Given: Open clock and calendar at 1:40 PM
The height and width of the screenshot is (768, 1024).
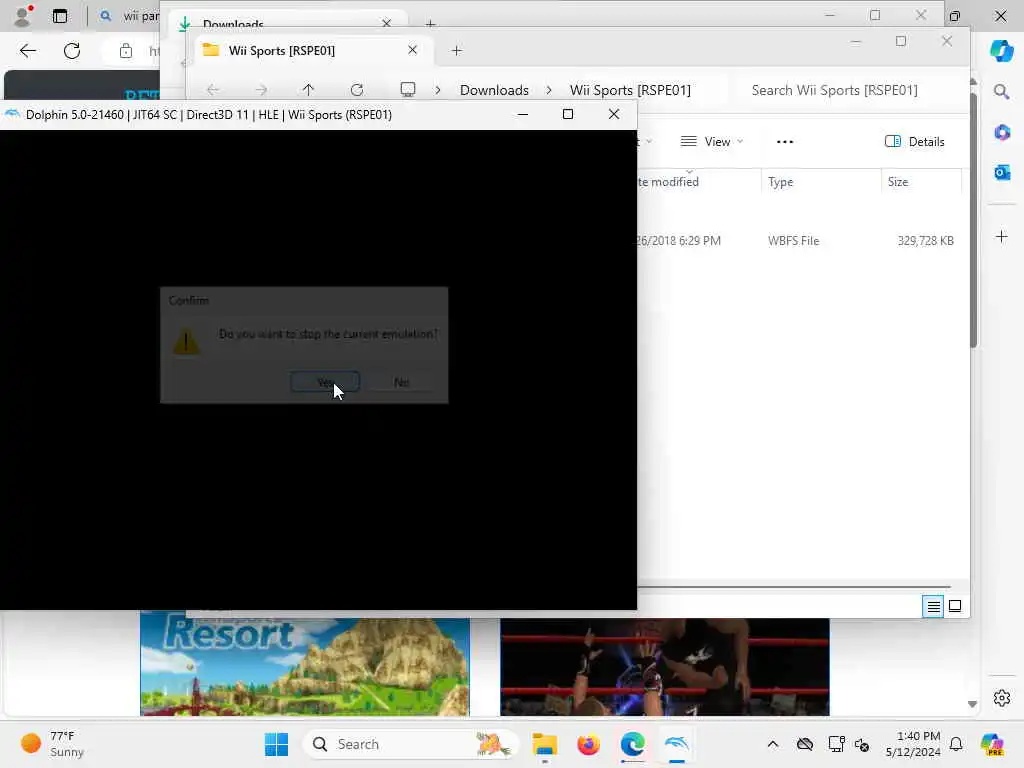Looking at the screenshot, I should [x=913, y=744].
